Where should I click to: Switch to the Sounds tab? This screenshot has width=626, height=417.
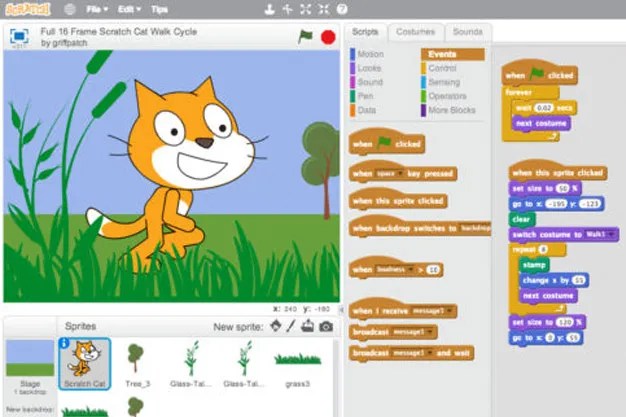[468, 32]
